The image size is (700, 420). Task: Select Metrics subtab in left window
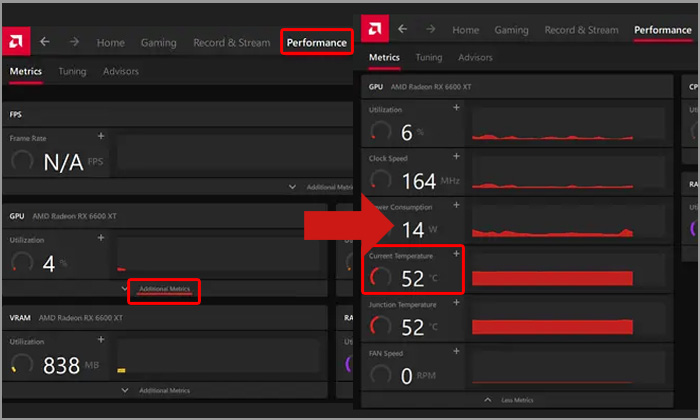coord(26,71)
